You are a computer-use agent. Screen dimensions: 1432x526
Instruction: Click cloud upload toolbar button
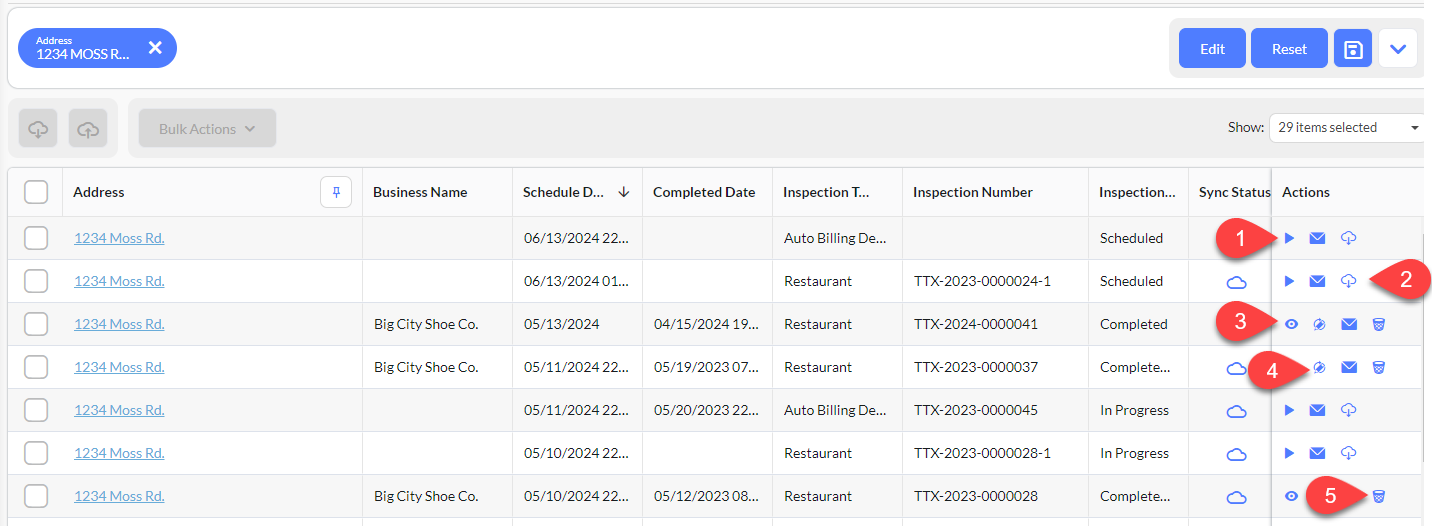pyautogui.click(x=88, y=129)
